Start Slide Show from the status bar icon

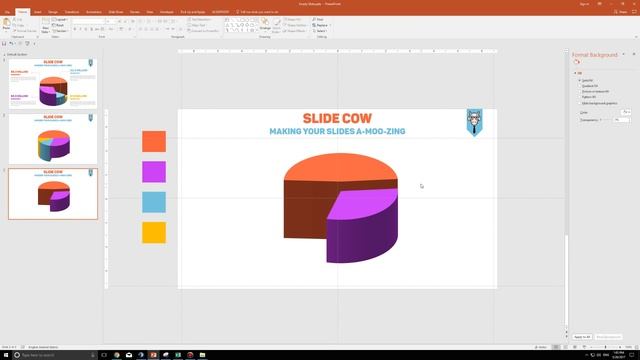pos(584,347)
